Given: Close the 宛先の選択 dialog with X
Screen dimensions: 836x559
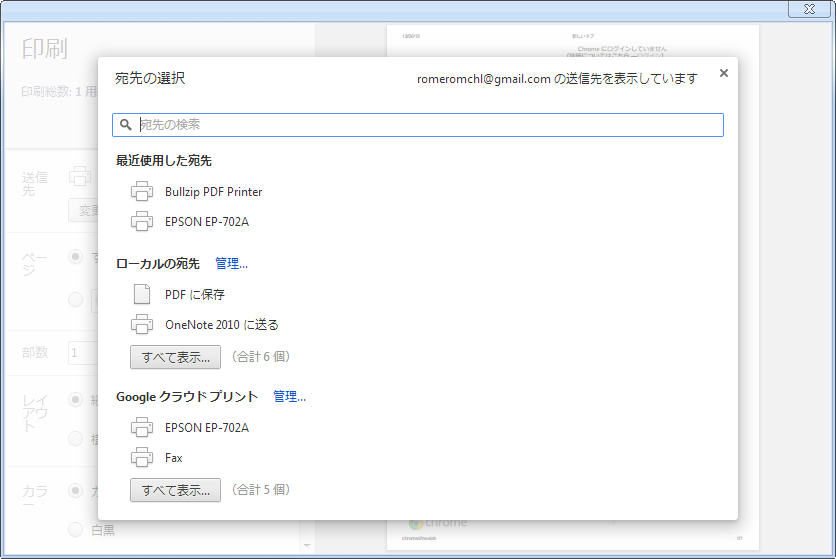Looking at the screenshot, I should pos(724,73).
